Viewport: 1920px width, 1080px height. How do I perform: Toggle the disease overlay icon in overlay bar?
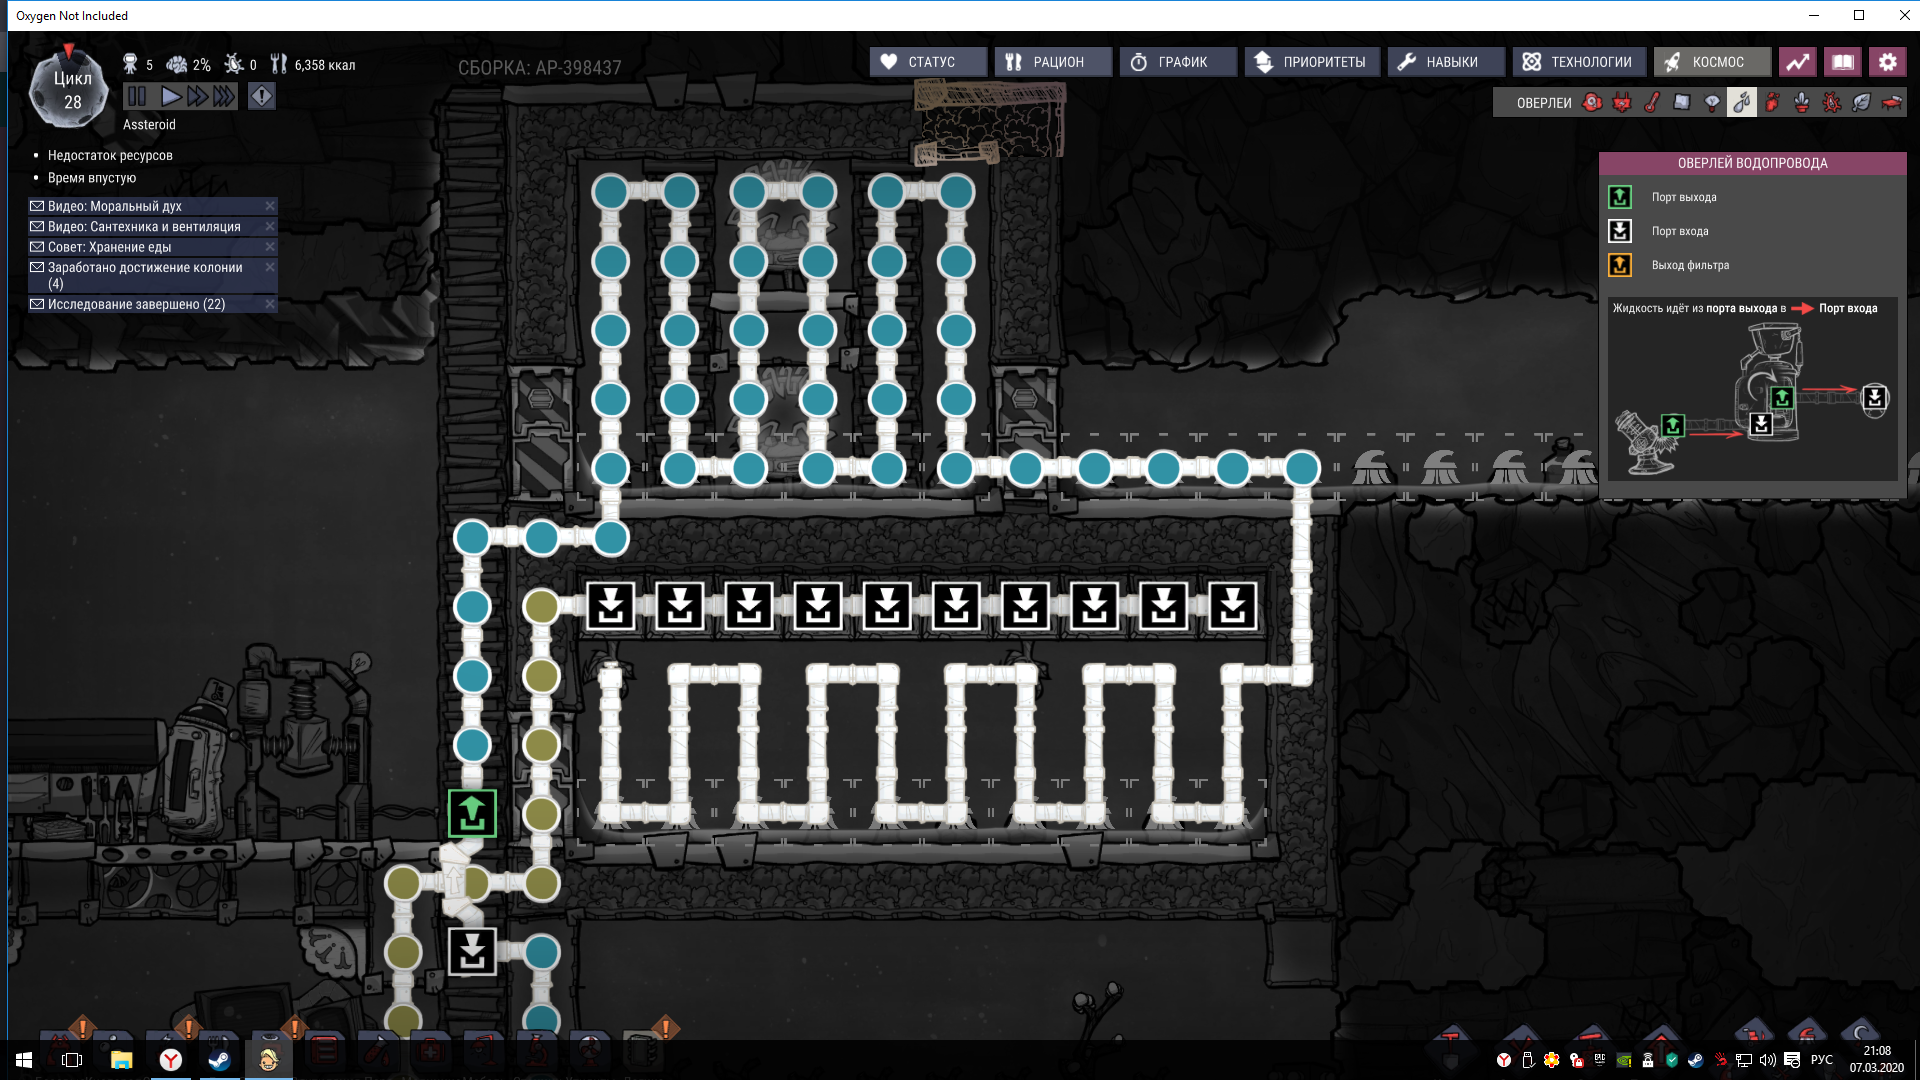click(x=1833, y=103)
